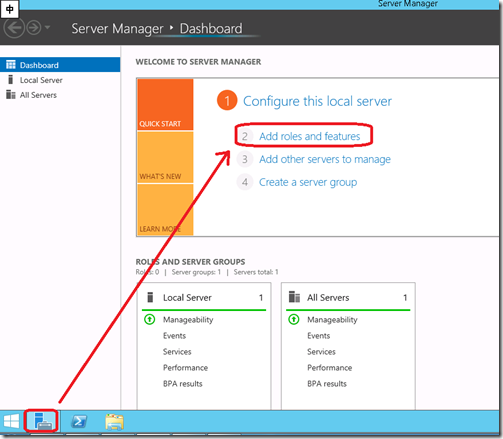Viewport: 503px width, 439px height.
Task: Click the Windows Start button on taskbar
Action: [11, 421]
